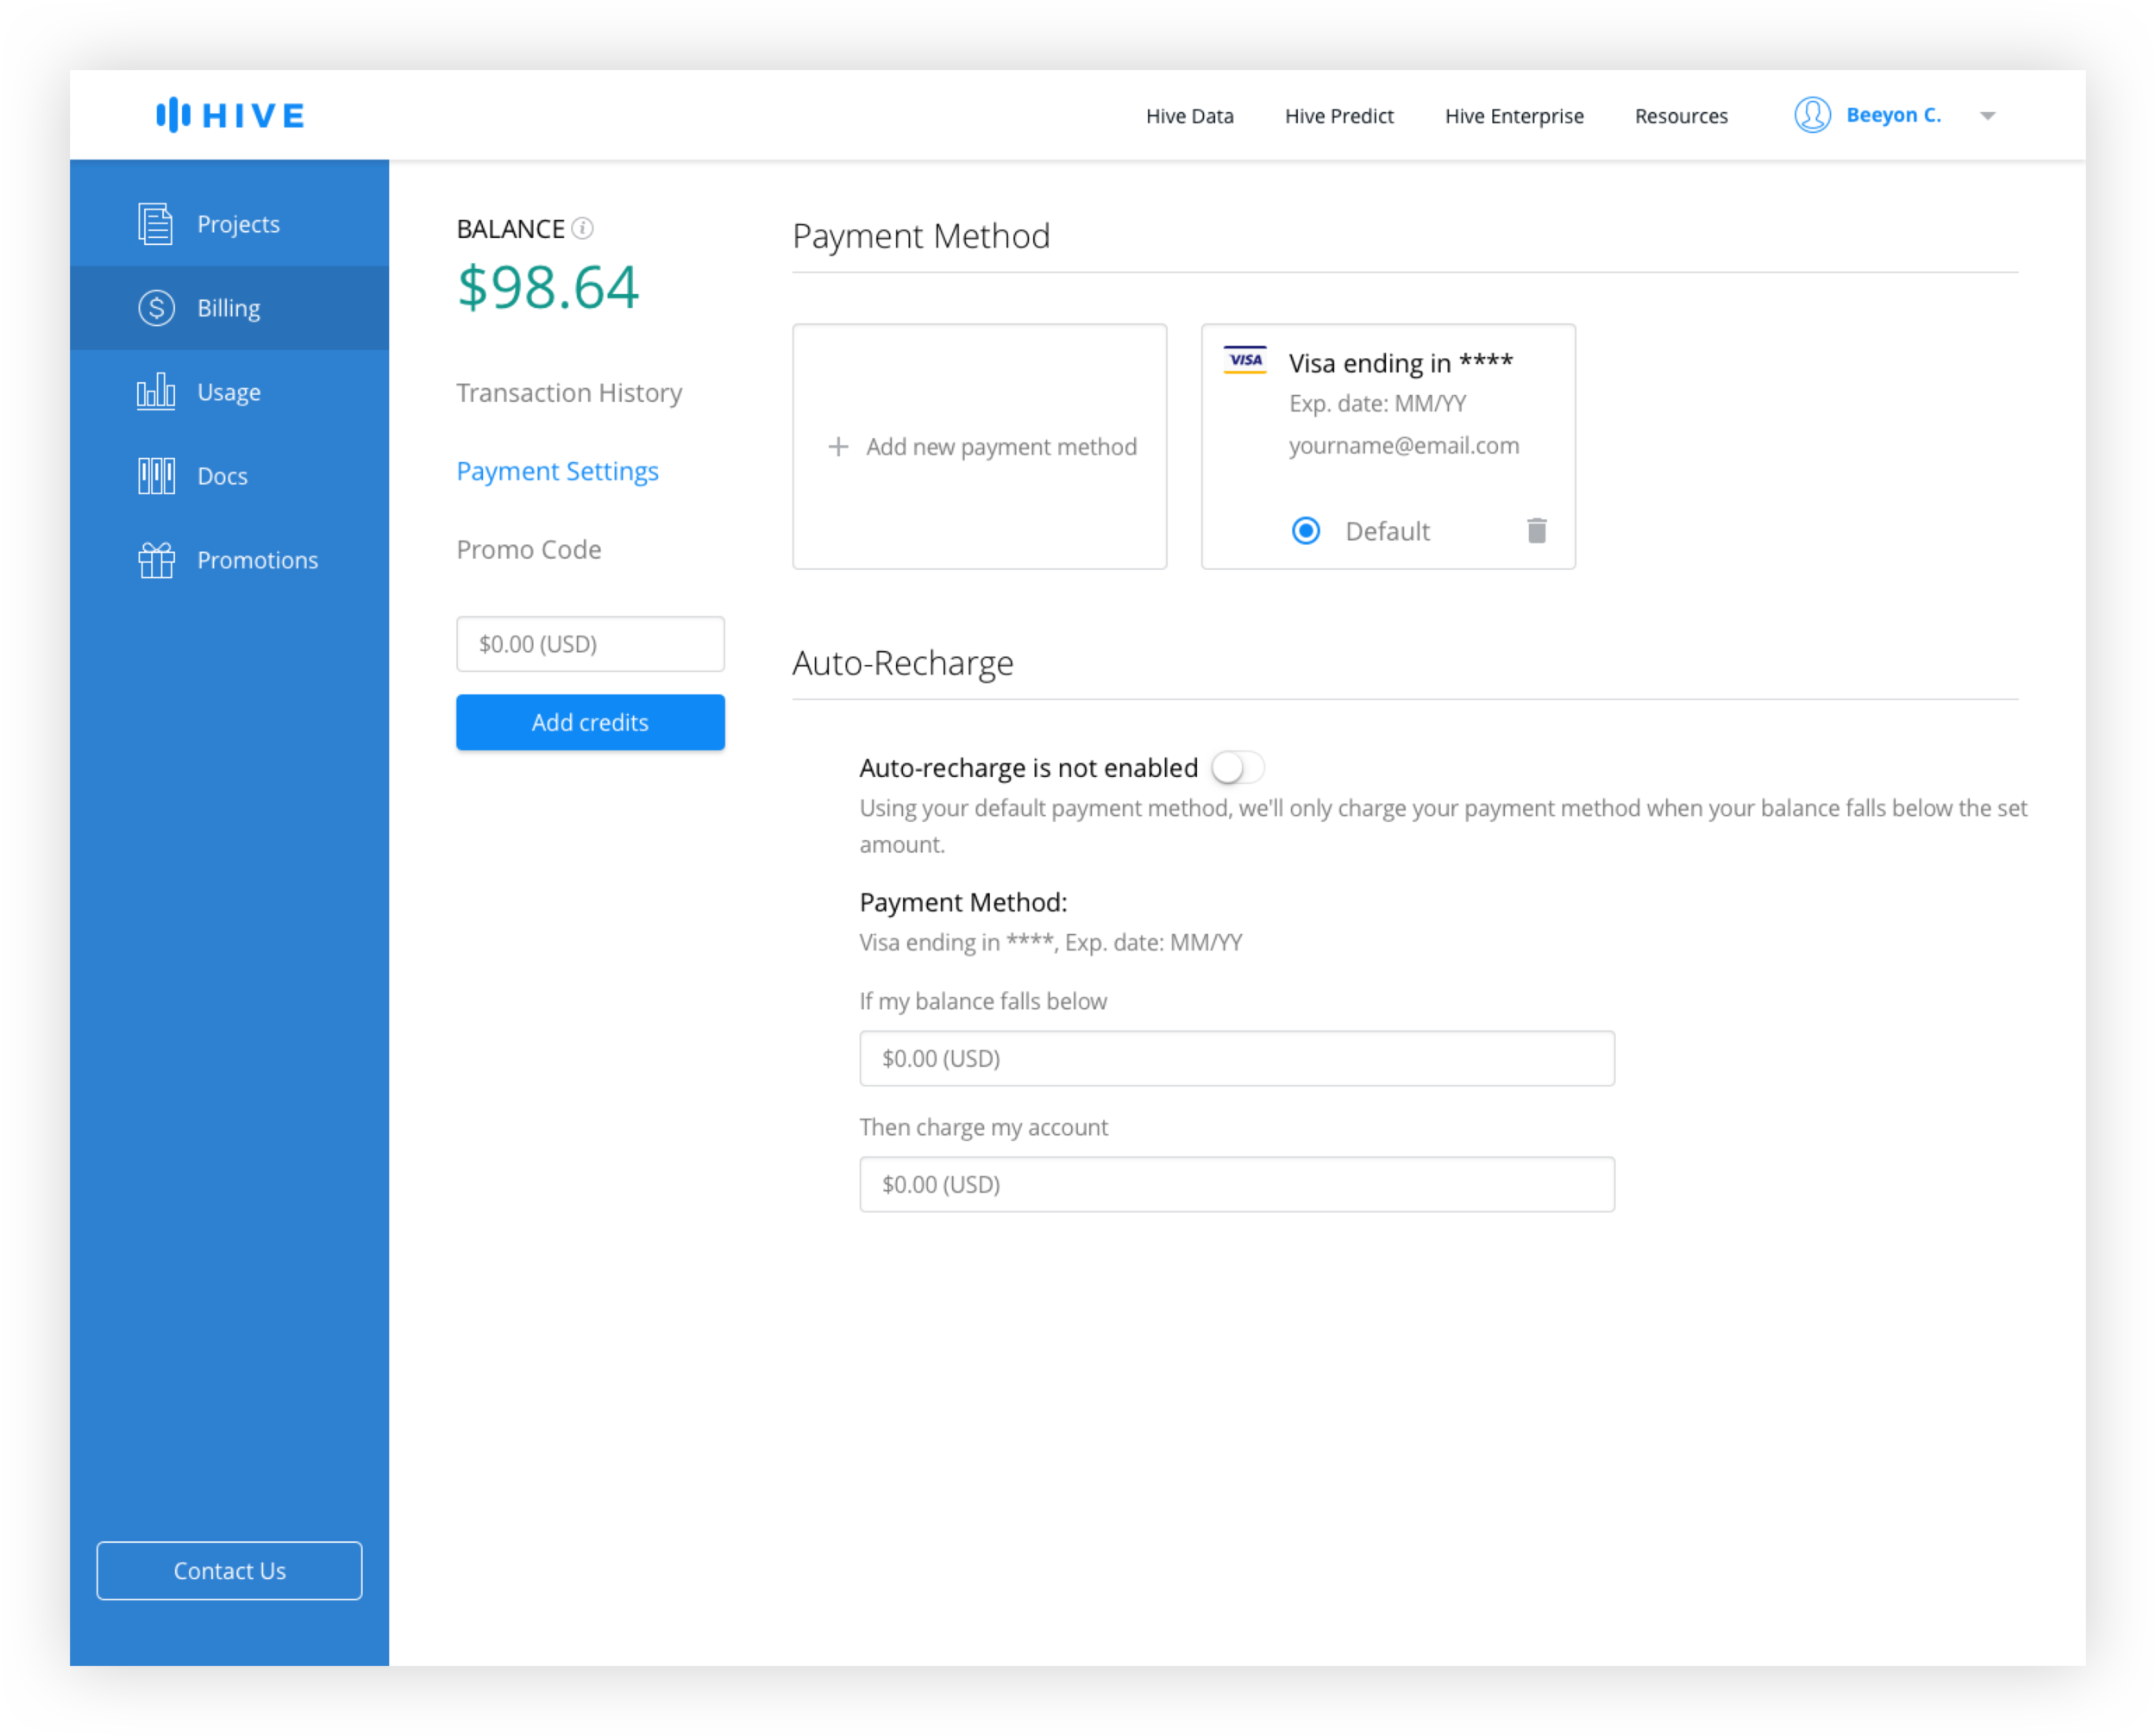Go to Projects in the sidebar
Screen dimensions: 2156x1736
point(229,224)
